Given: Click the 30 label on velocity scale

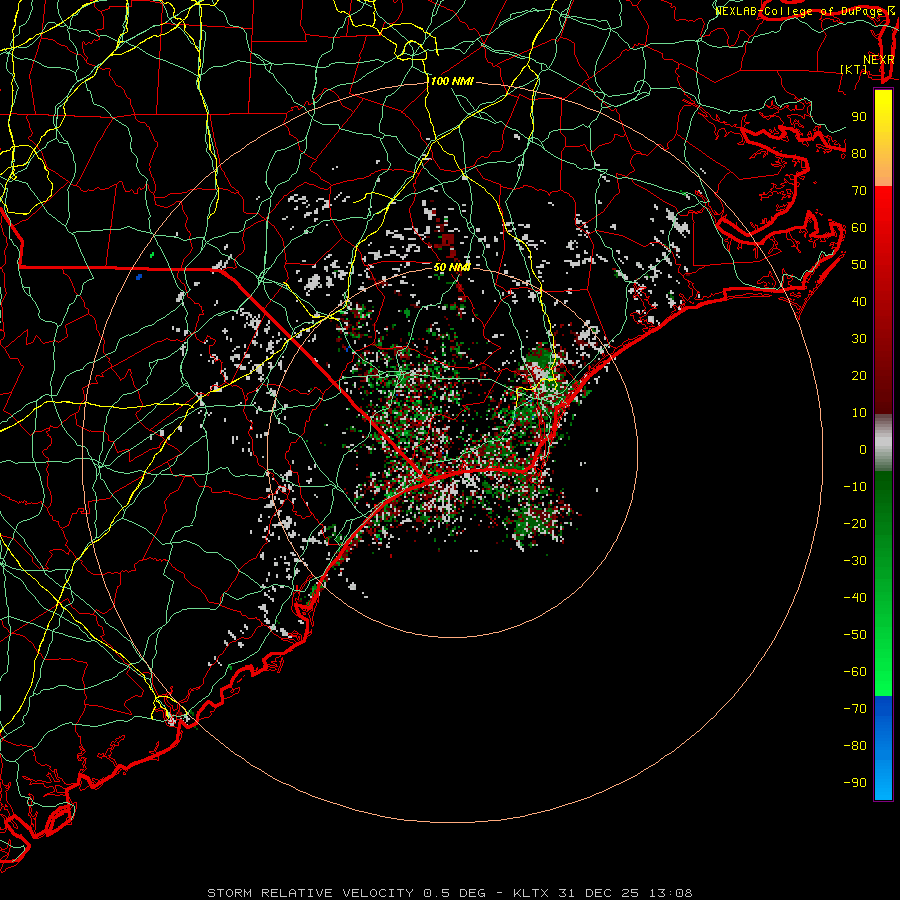Looking at the screenshot, I should (x=859, y=339).
